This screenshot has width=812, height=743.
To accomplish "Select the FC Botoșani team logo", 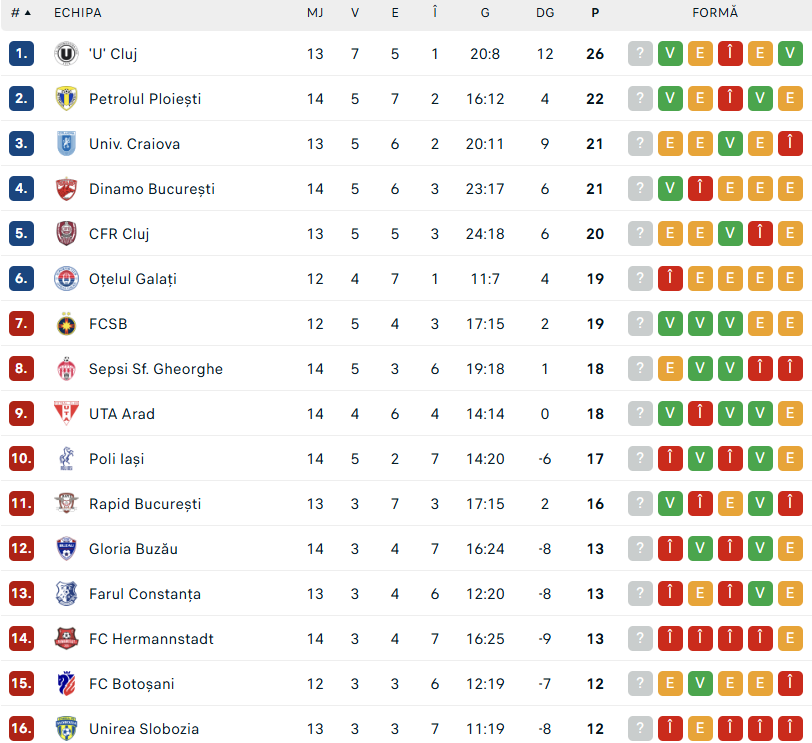I will pos(66,684).
